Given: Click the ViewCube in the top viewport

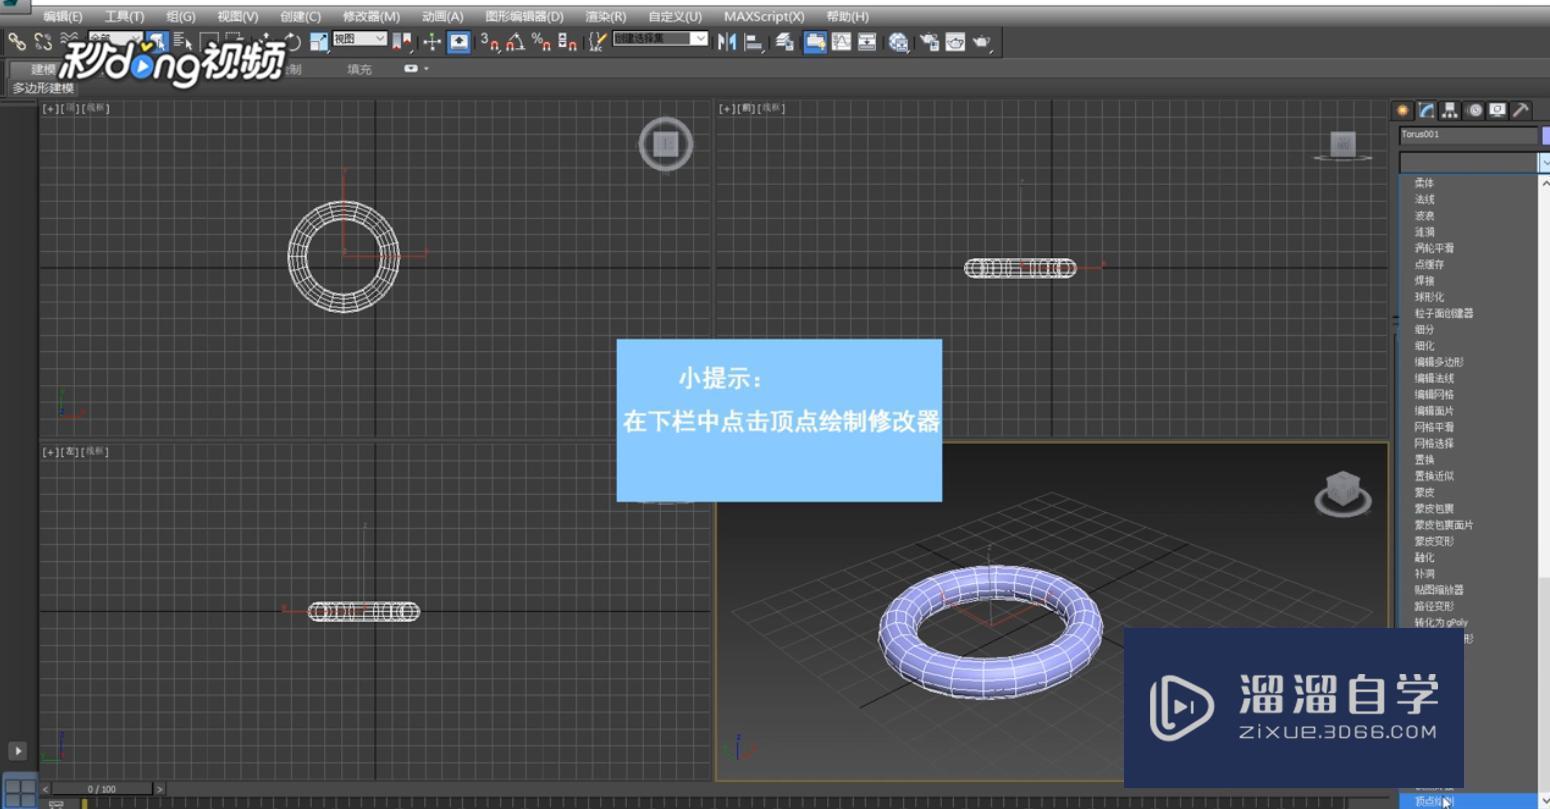Looking at the screenshot, I should pos(666,144).
